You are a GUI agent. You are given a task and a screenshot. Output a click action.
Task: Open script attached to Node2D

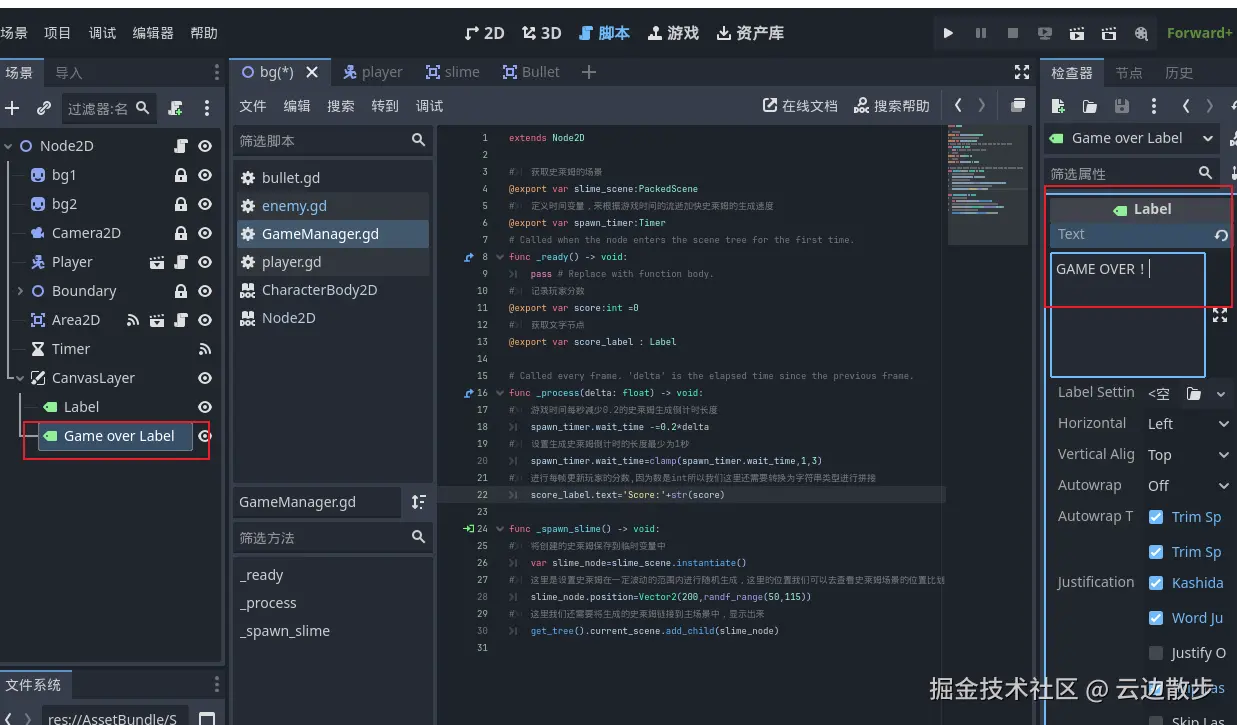point(181,146)
